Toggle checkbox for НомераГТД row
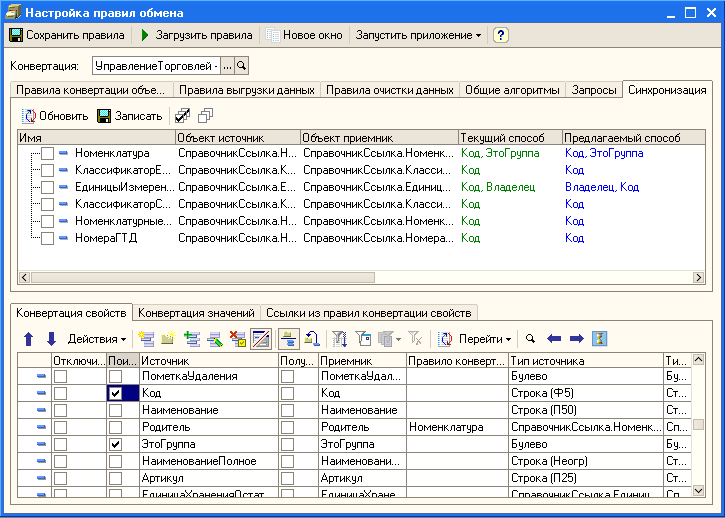 pyautogui.click(x=48, y=238)
